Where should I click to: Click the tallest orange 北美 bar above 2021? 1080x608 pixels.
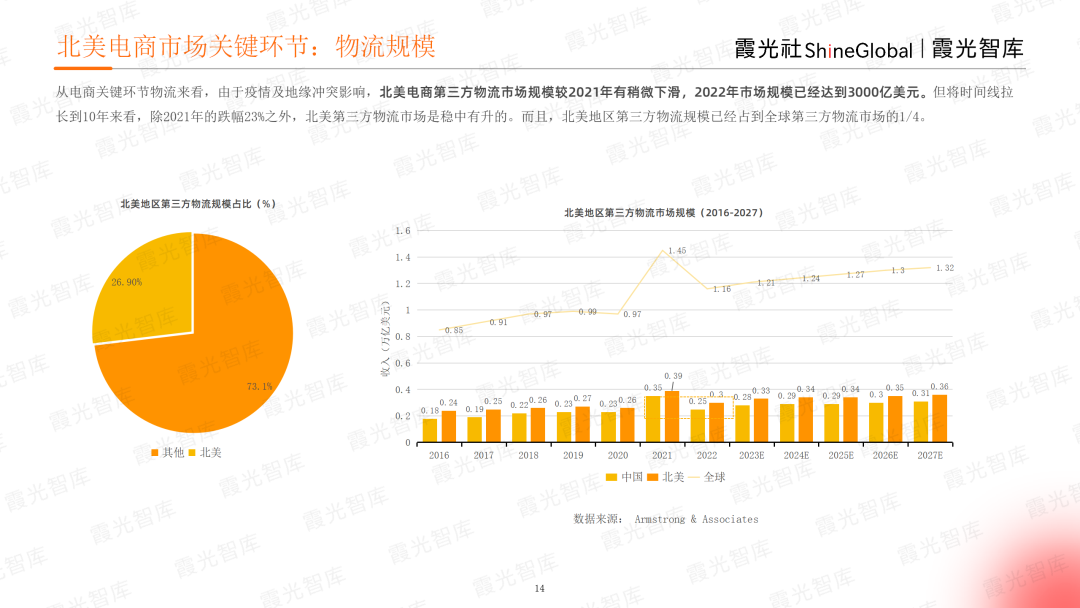(x=673, y=415)
